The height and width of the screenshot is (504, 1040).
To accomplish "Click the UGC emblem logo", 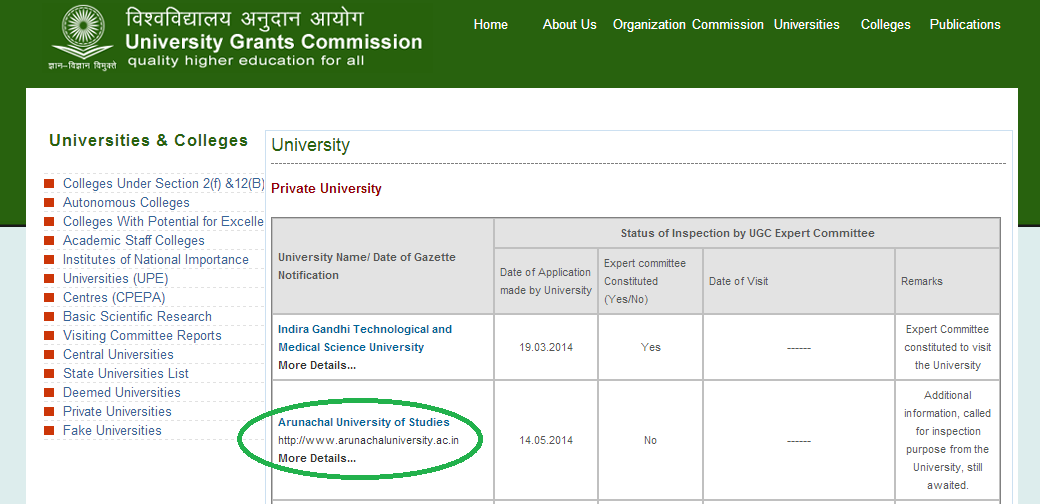I will tap(82, 35).
